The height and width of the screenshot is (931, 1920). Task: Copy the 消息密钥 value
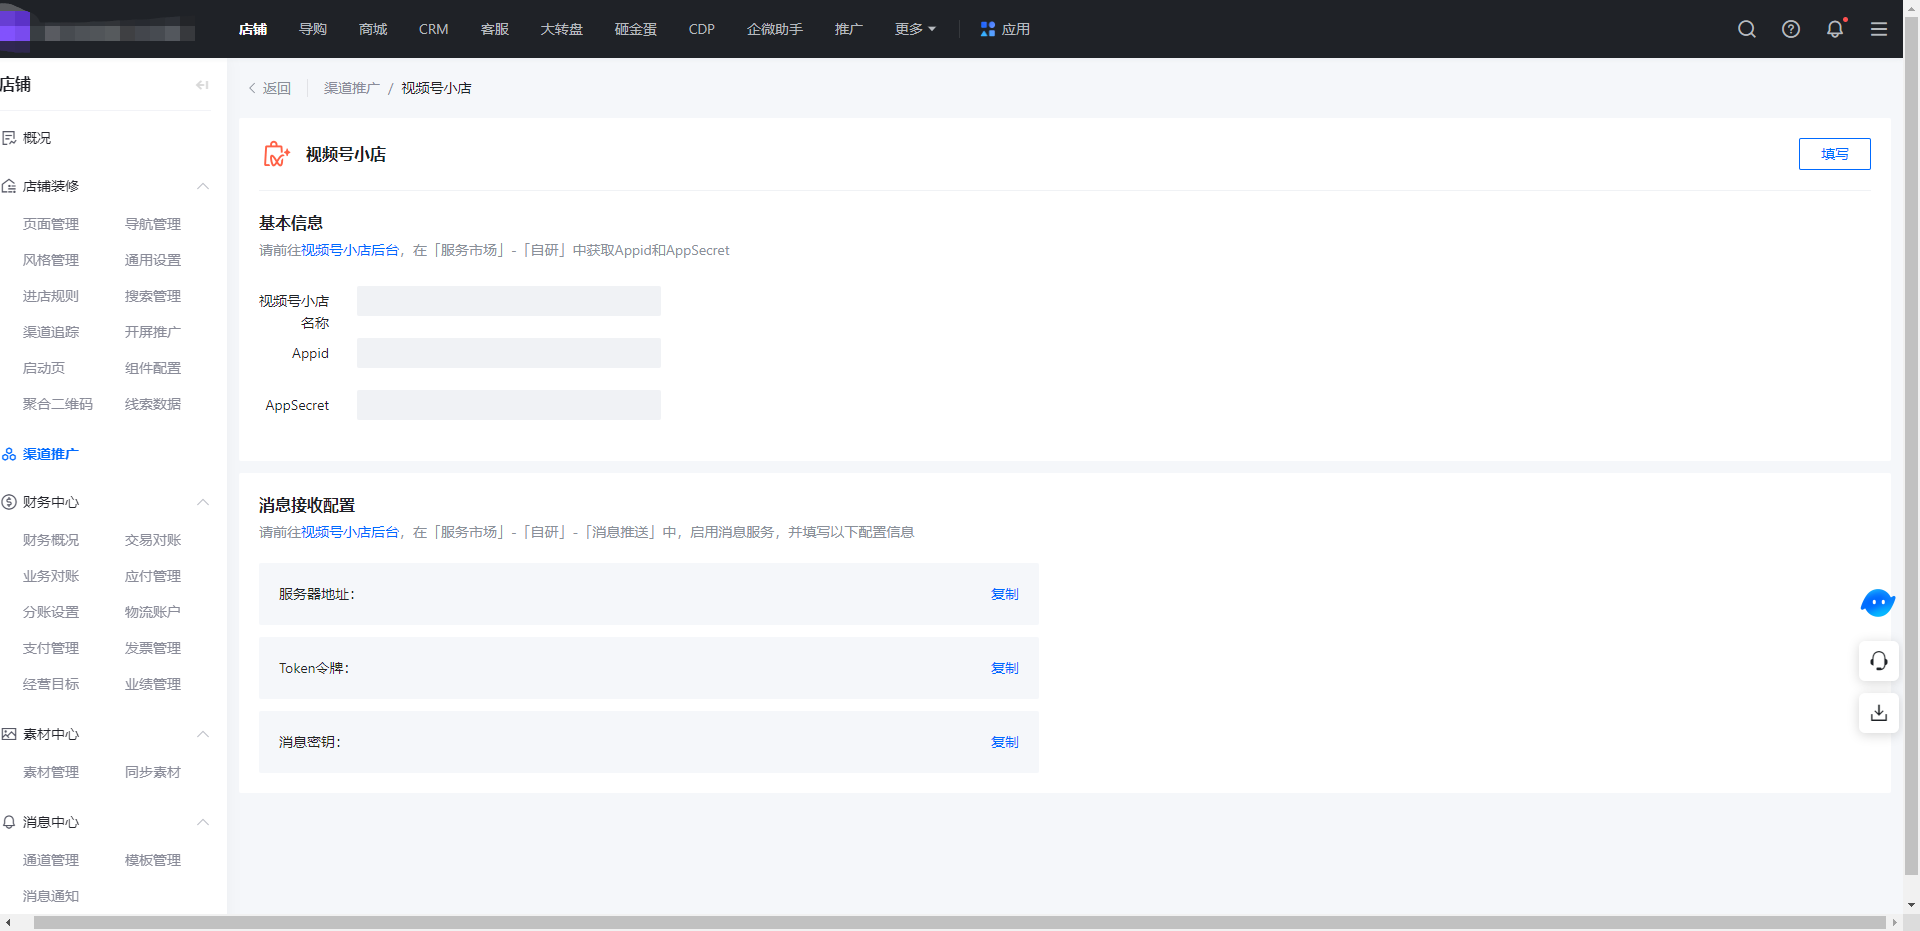pyautogui.click(x=1004, y=742)
